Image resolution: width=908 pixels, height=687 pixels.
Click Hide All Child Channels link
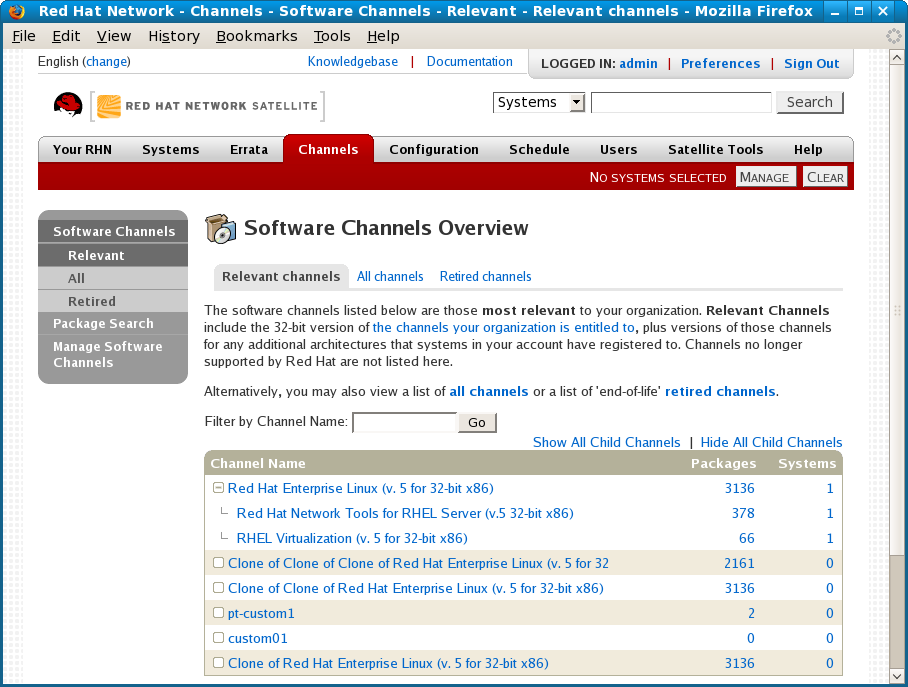pyautogui.click(x=771, y=443)
